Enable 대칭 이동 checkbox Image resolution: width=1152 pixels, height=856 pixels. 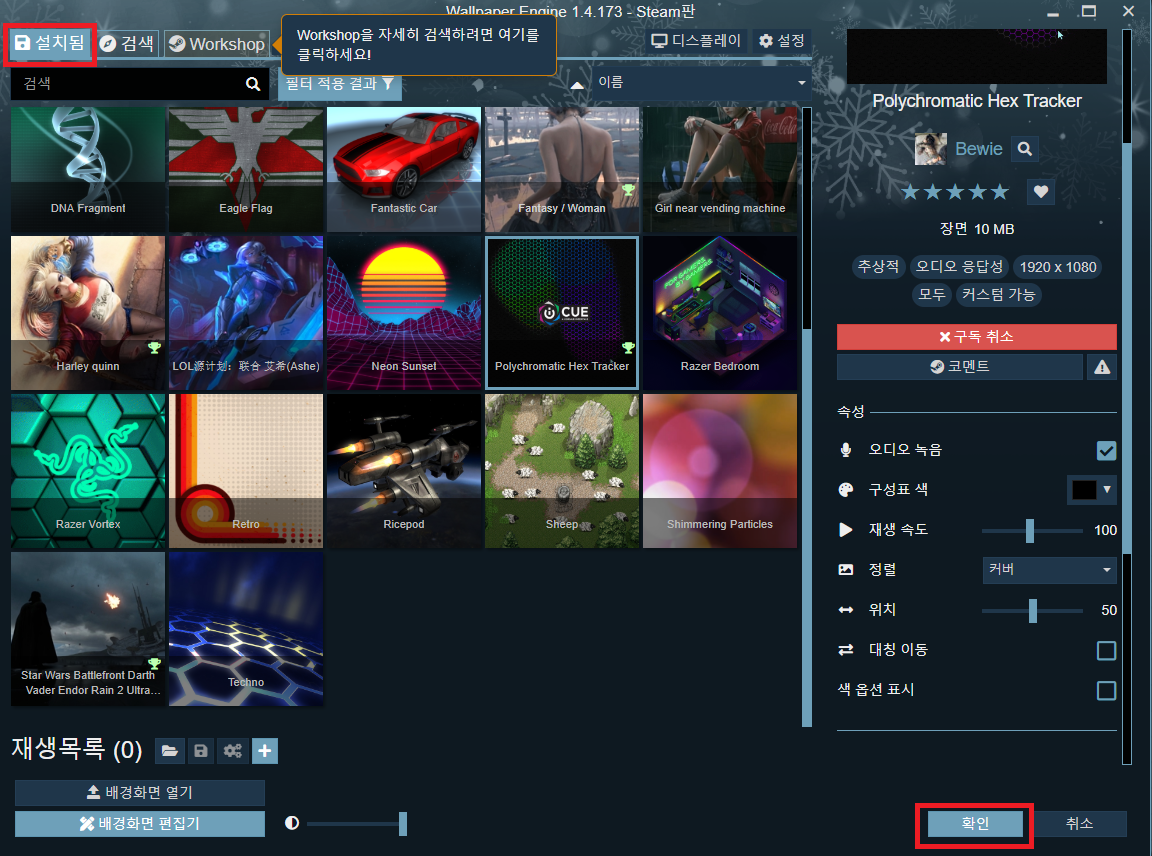[x=1106, y=650]
